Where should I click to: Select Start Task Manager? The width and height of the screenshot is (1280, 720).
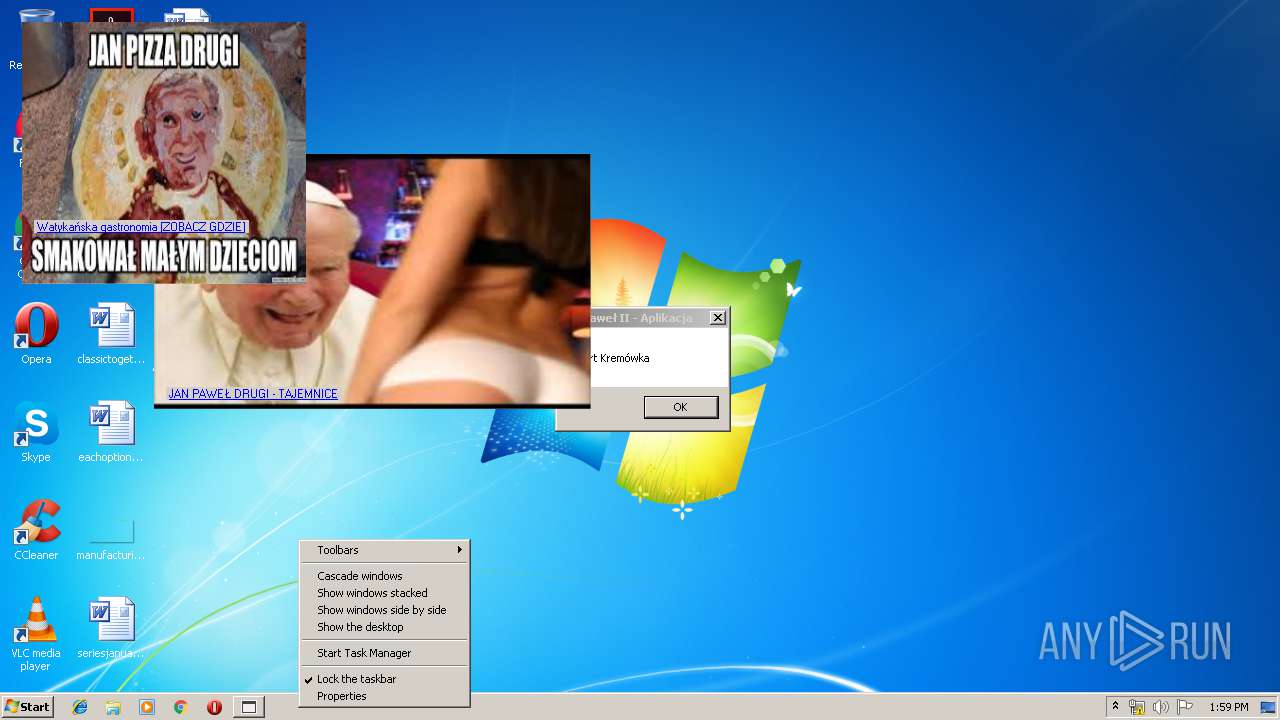[384, 653]
